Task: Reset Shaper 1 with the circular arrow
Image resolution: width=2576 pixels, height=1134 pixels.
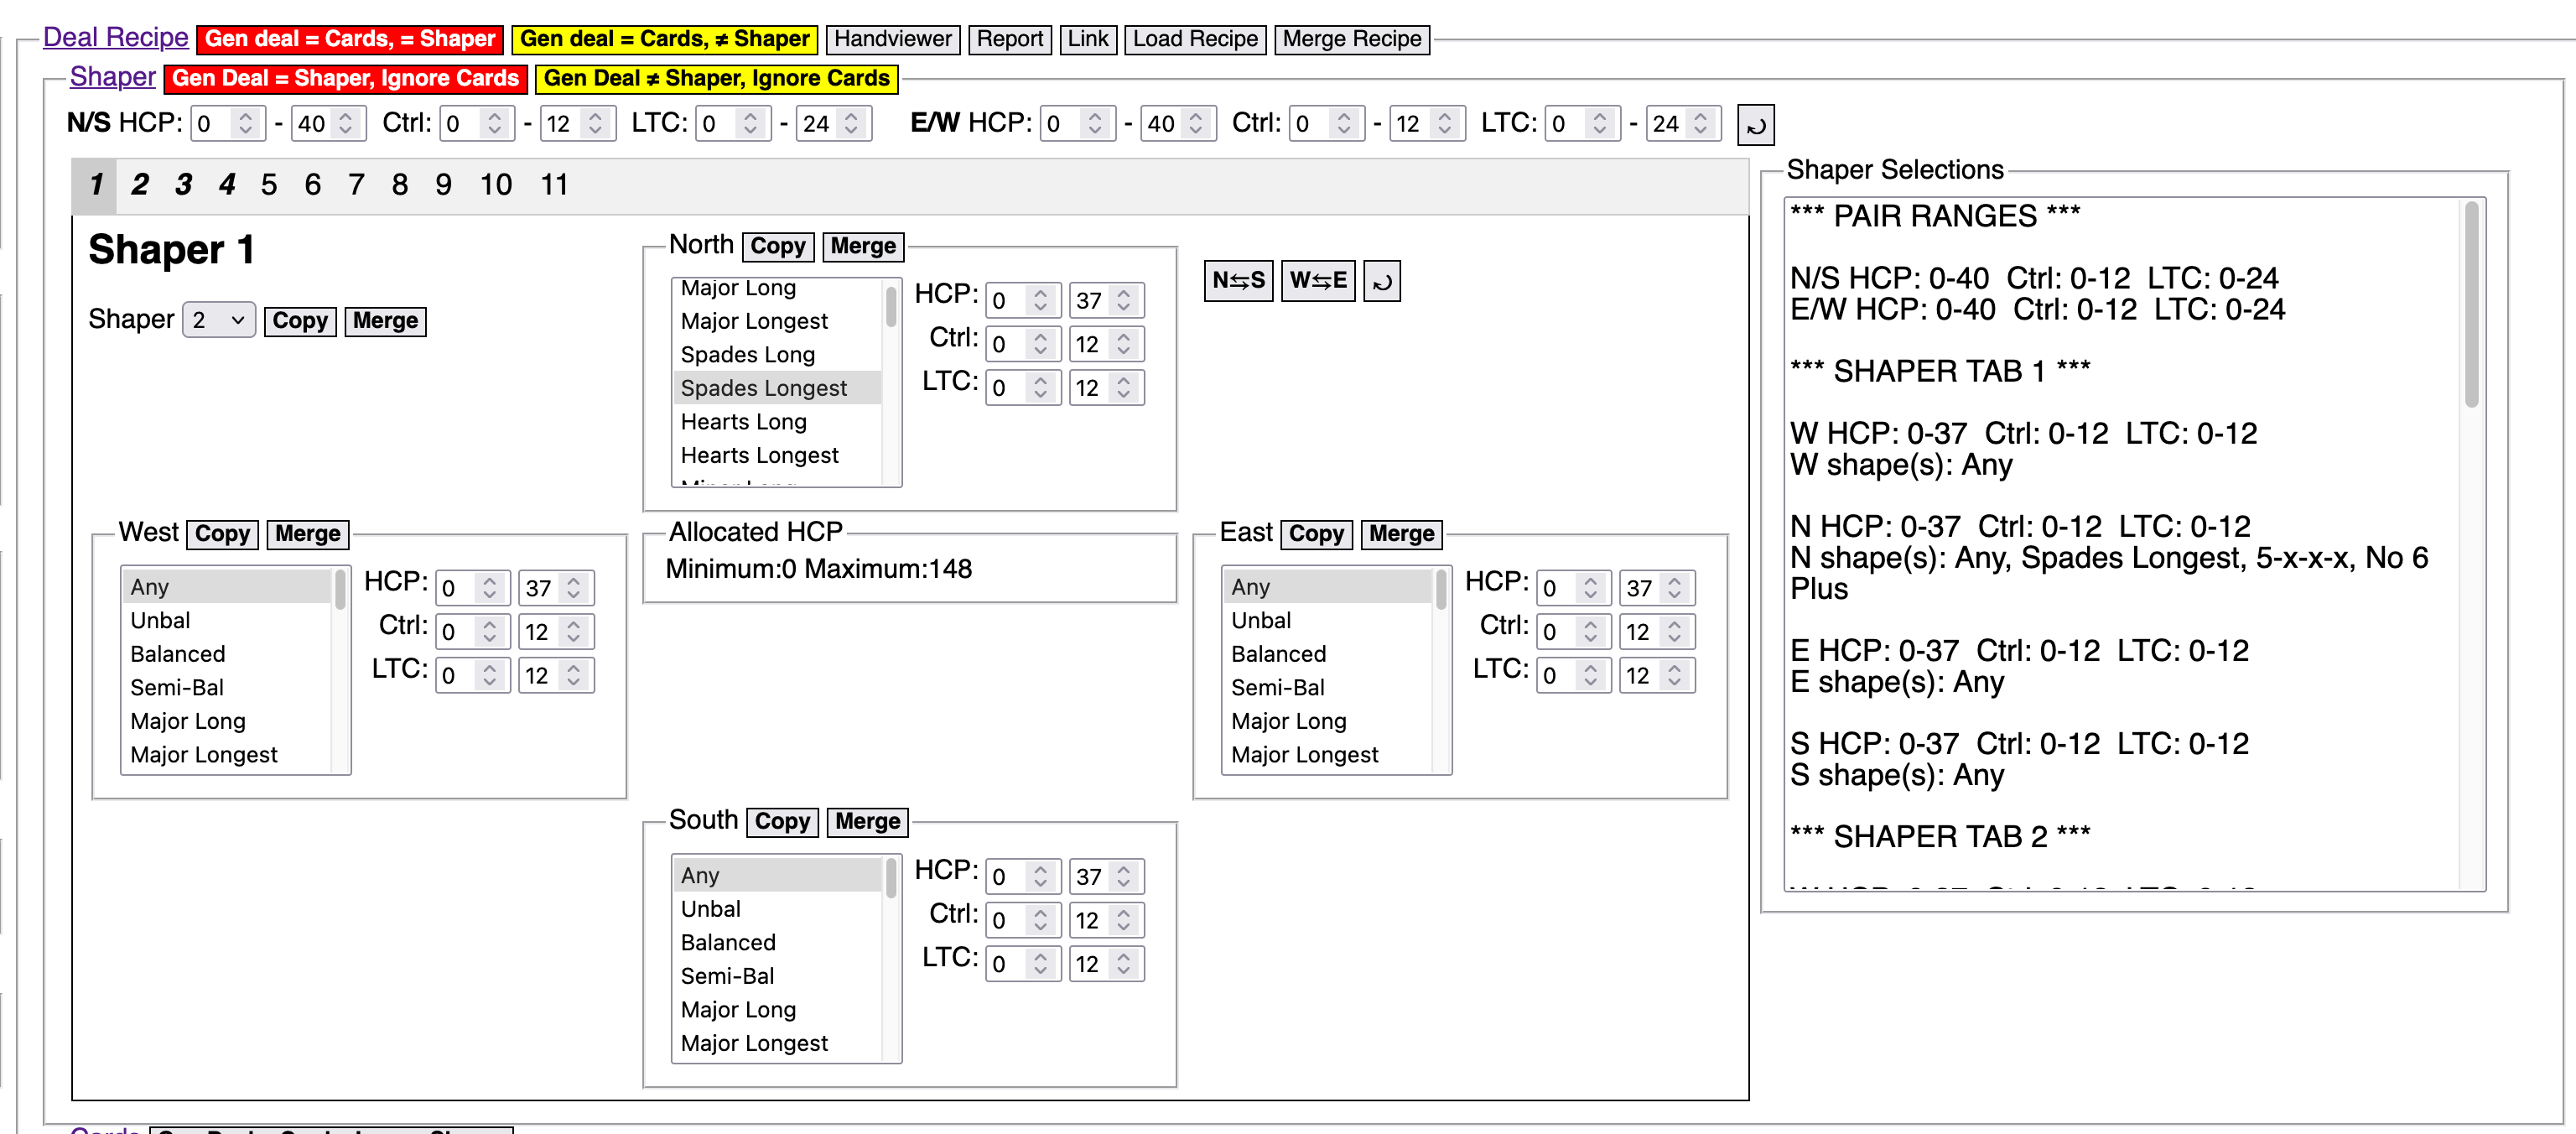Action: tap(1382, 281)
